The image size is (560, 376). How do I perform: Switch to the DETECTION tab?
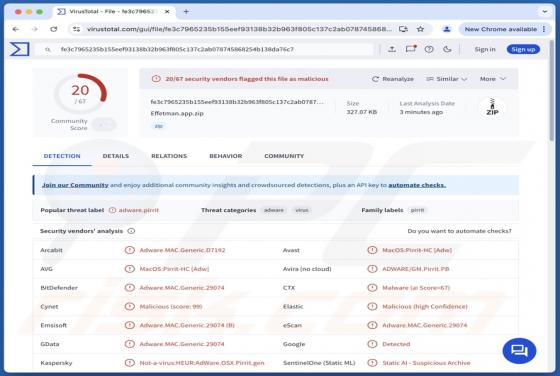(62, 156)
